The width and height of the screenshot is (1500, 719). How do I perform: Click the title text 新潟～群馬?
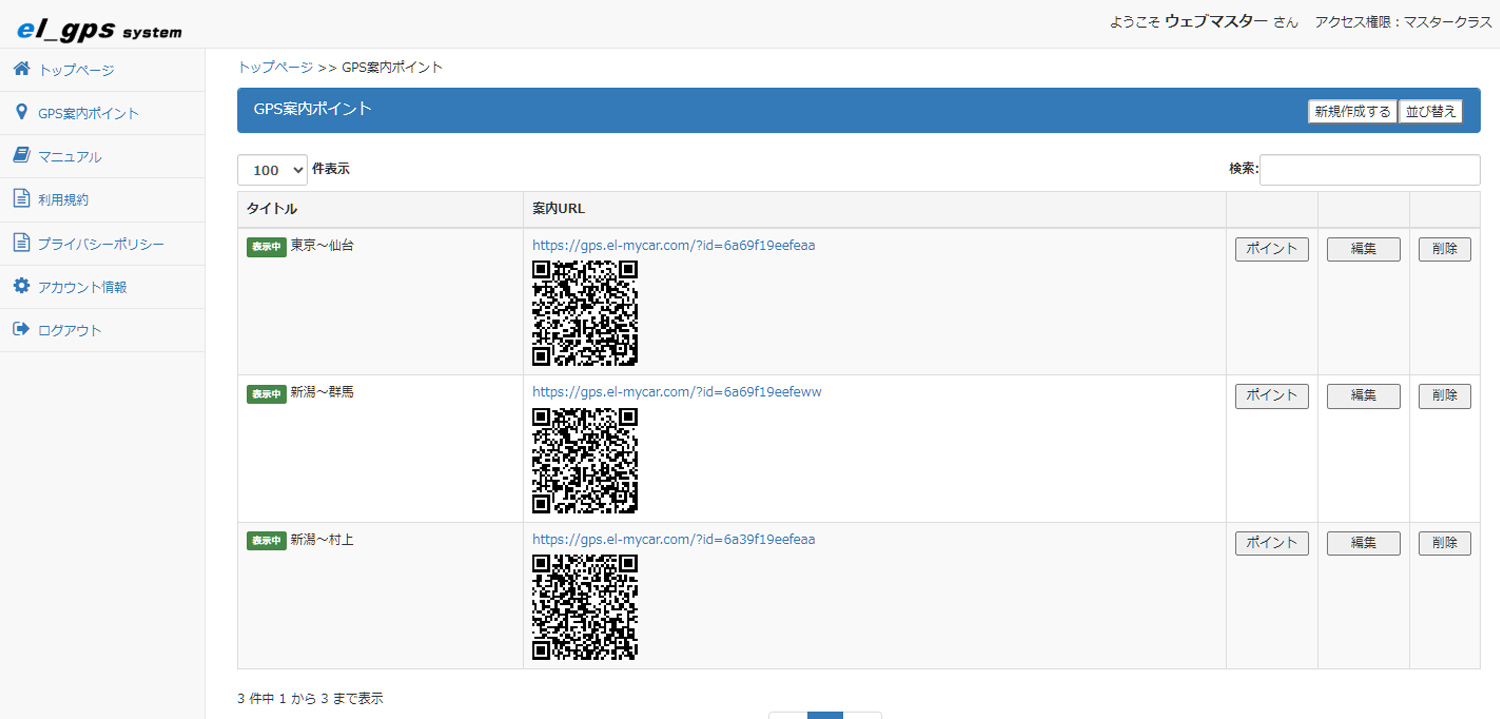coord(322,392)
